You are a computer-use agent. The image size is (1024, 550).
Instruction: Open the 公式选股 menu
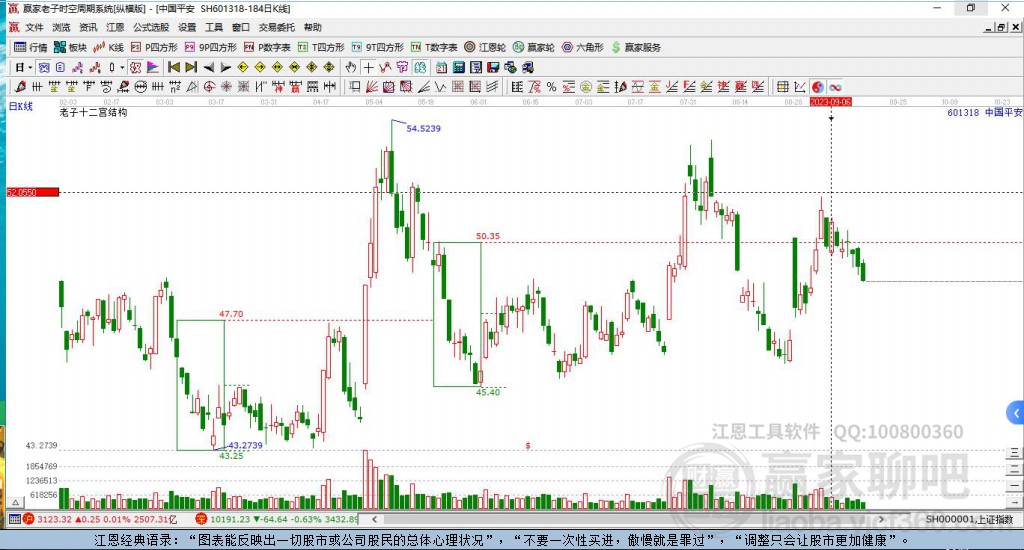[x=151, y=27]
